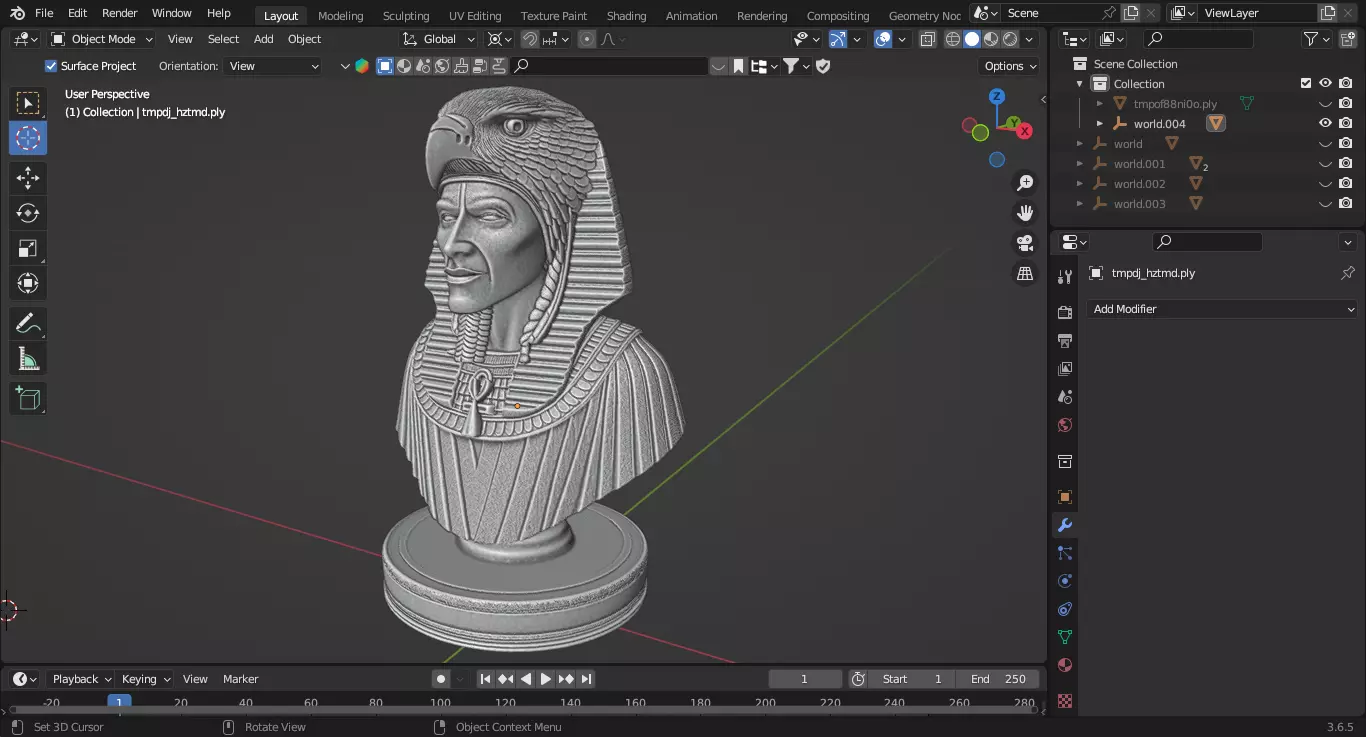Open the viewport Select menu
The image size is (1366, 737).
(223, 39)
